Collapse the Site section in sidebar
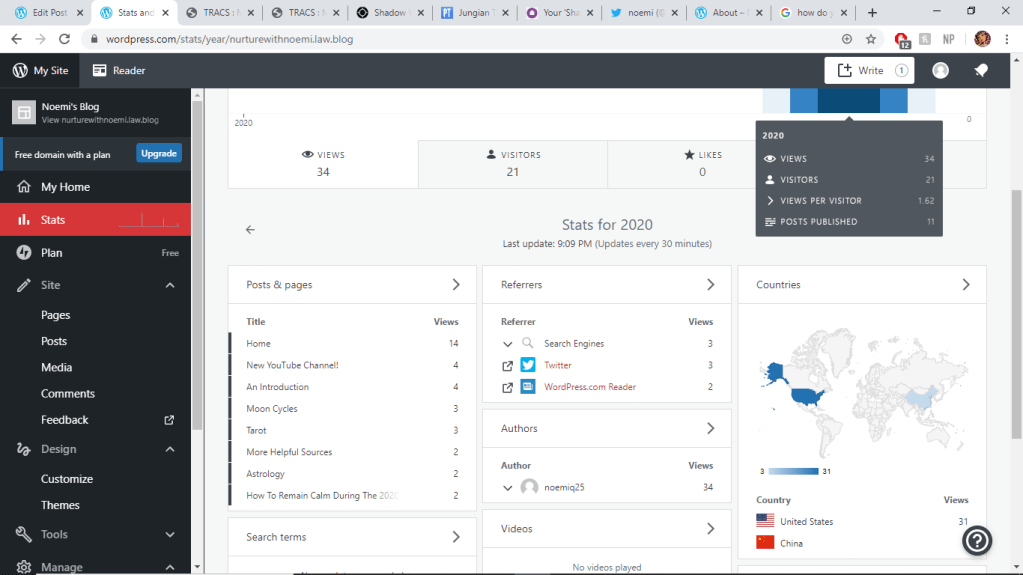1023x575 pixels. 170,285
